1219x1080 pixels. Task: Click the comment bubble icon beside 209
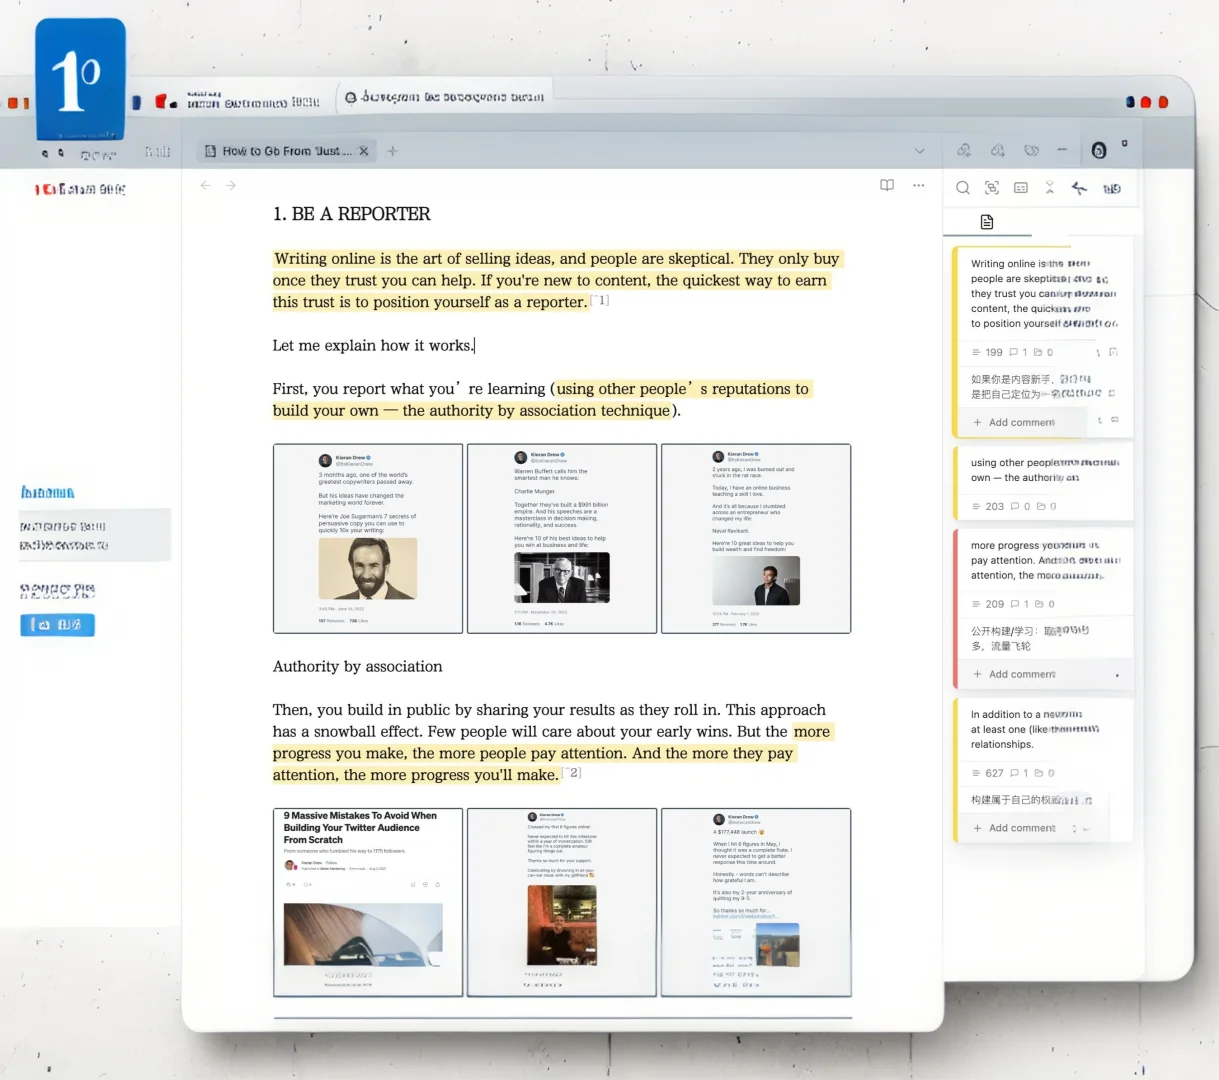(x=1015, y=605)
